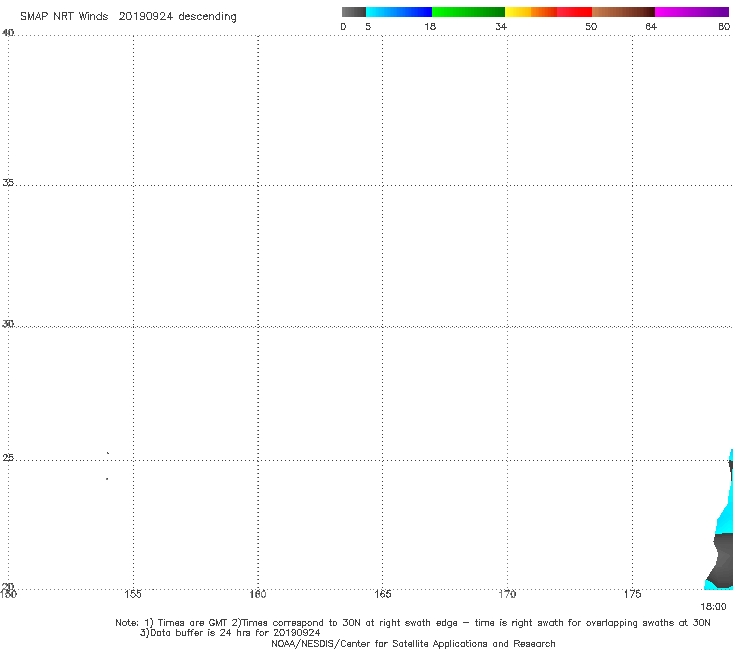Click the longitude label '170'
The width and height of the screenshot is (740, 650).
pyautogui.click(x=507, y=594)
